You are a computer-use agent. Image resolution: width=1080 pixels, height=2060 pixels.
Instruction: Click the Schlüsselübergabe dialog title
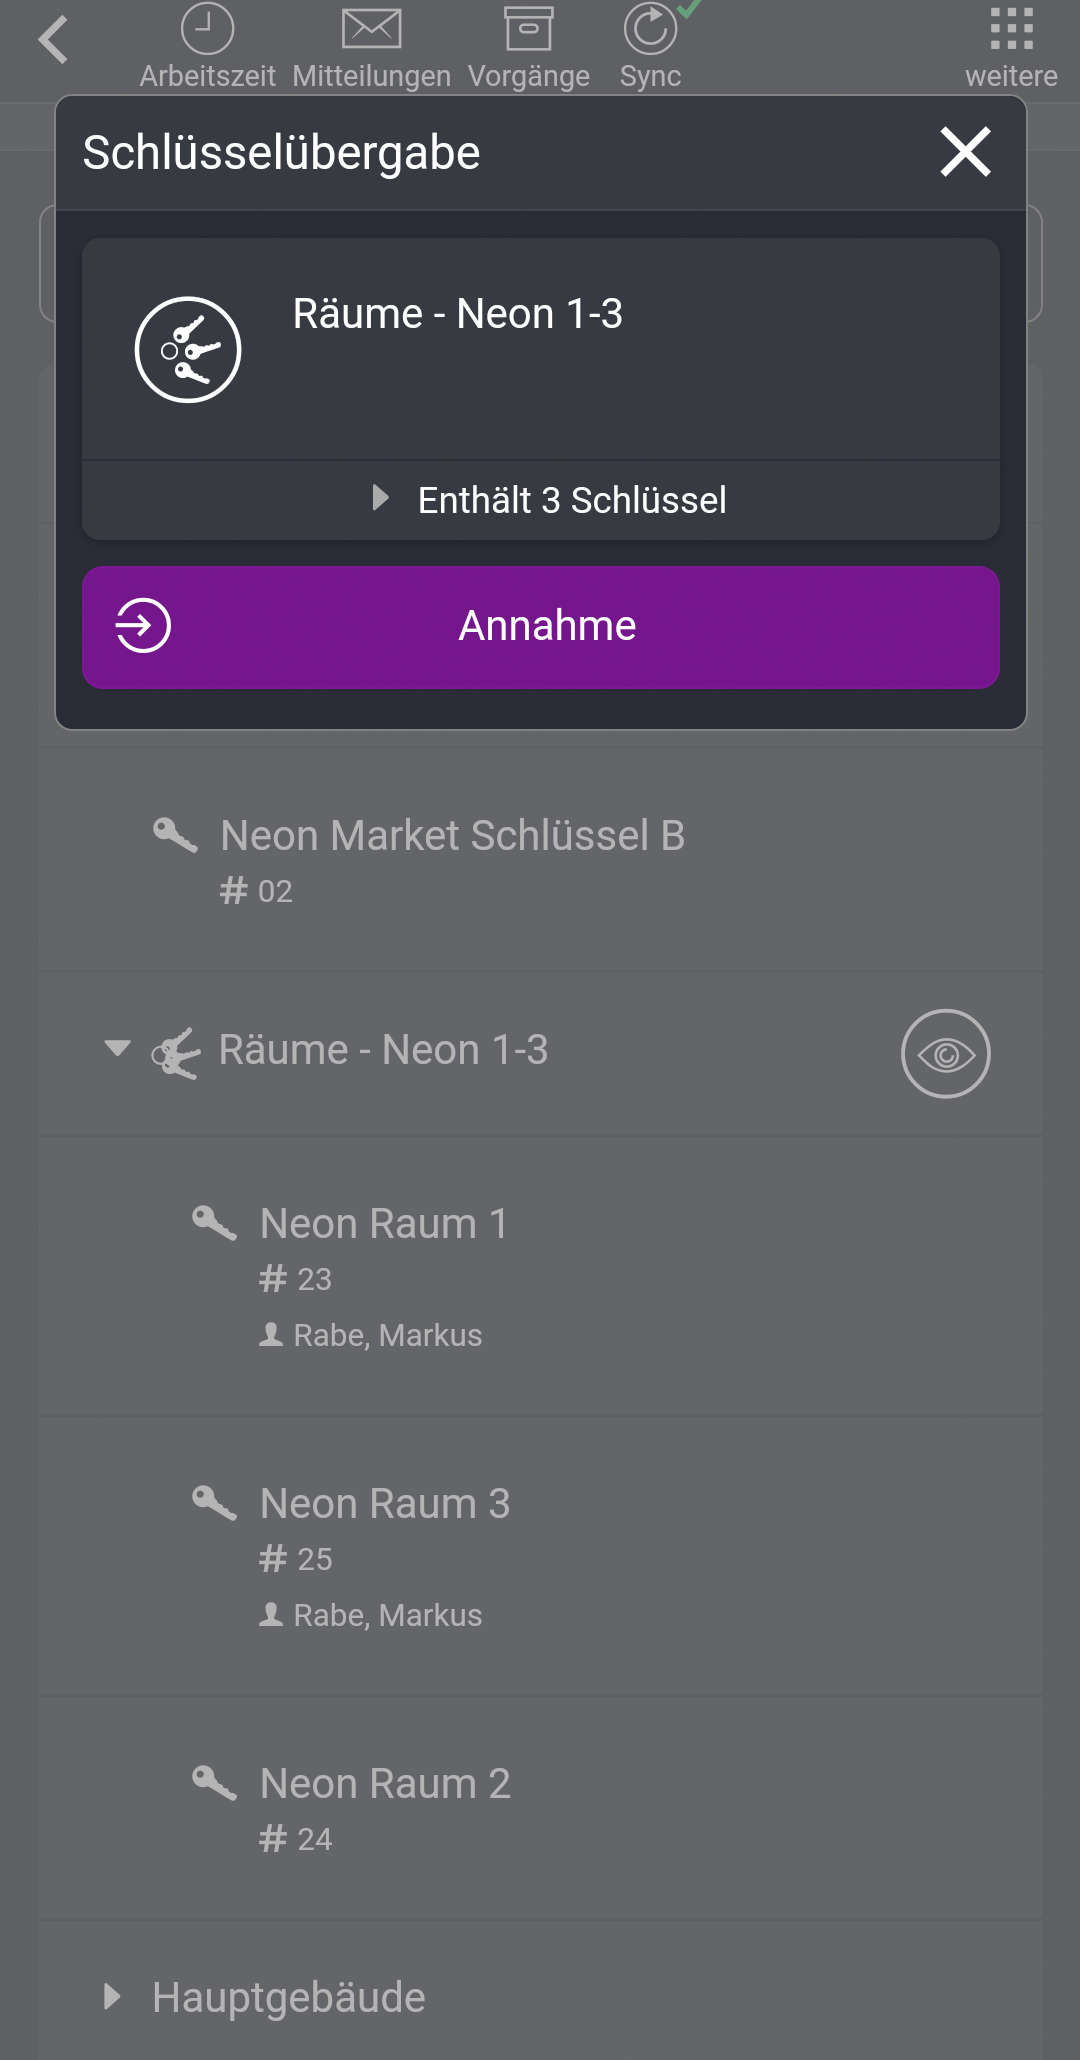[x=280, y=152]
